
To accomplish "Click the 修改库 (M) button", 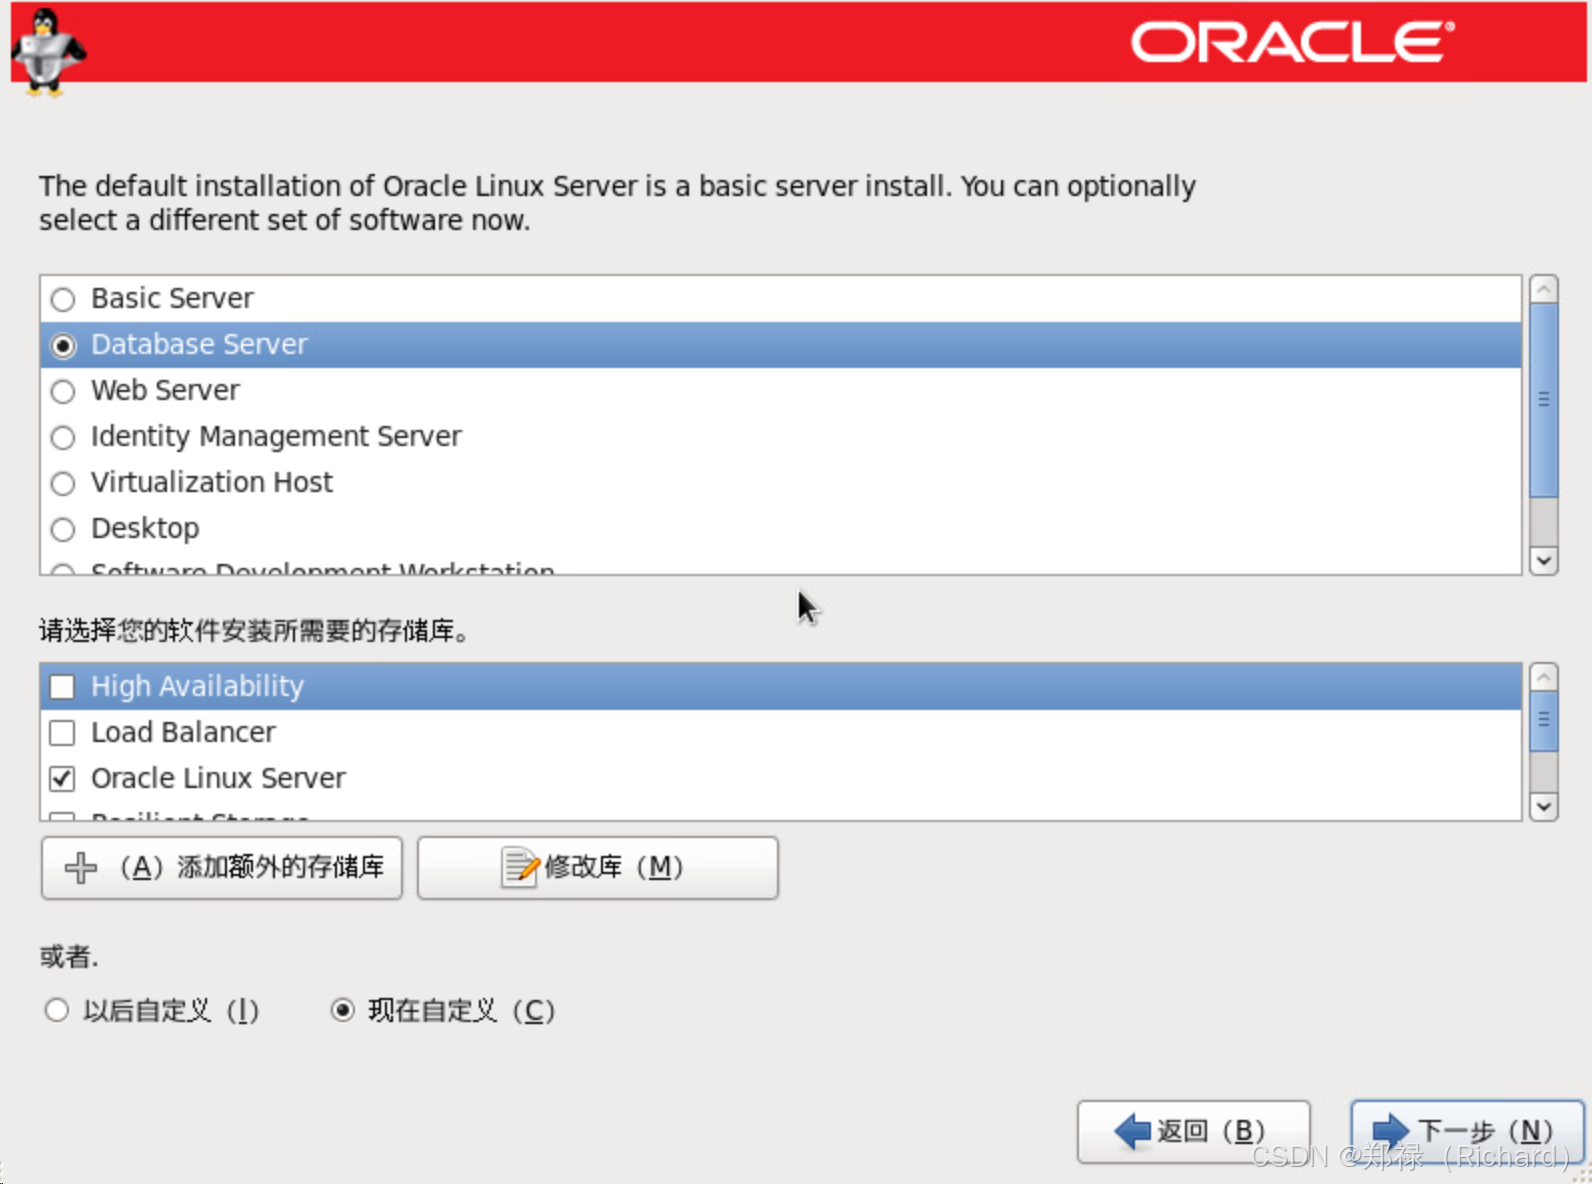I will click(598, 867).
